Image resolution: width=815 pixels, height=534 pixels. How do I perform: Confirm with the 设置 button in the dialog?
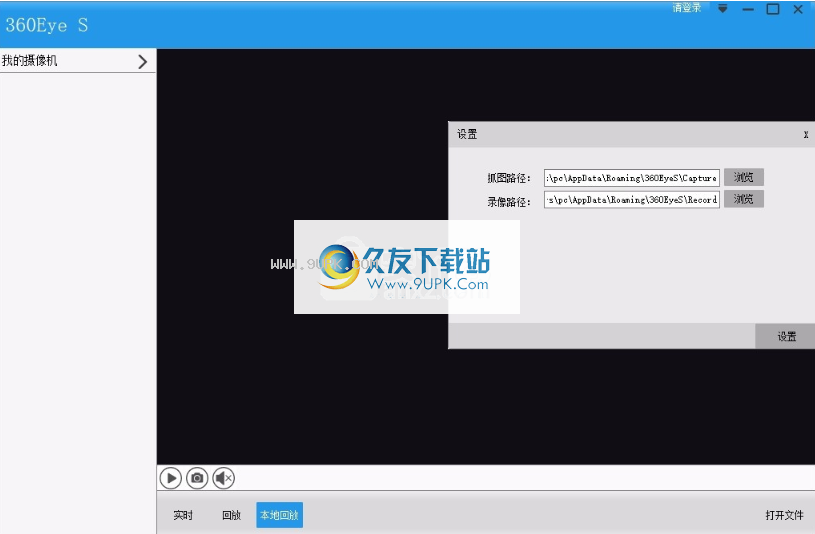(x=786, y=336)
